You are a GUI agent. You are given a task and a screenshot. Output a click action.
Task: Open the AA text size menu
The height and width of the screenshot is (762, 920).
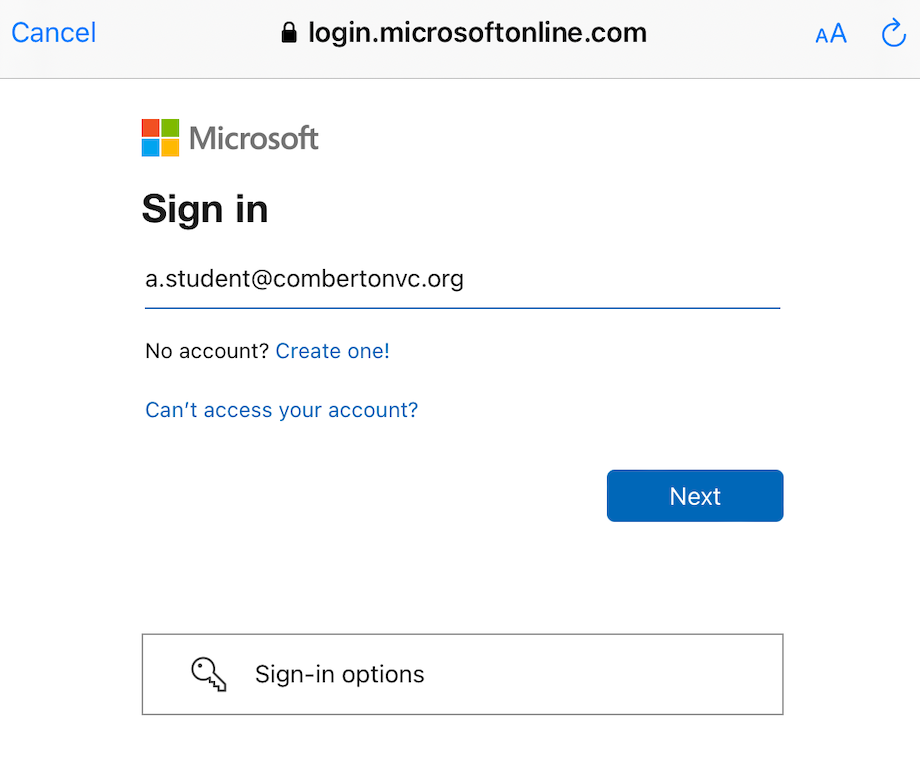[x=831, y=33]
